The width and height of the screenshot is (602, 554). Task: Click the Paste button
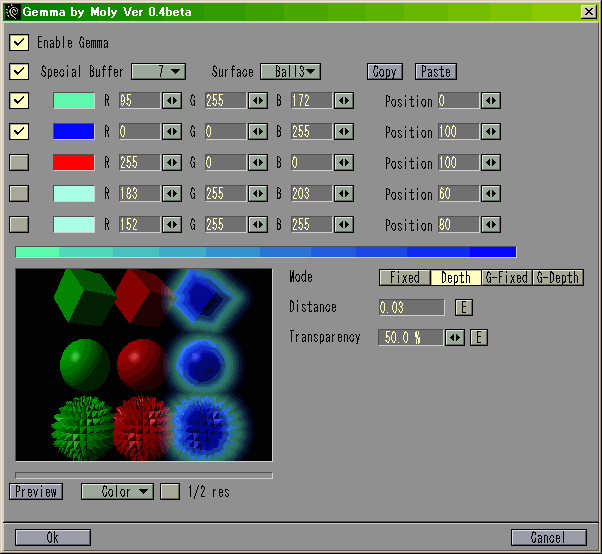(436, 71)
